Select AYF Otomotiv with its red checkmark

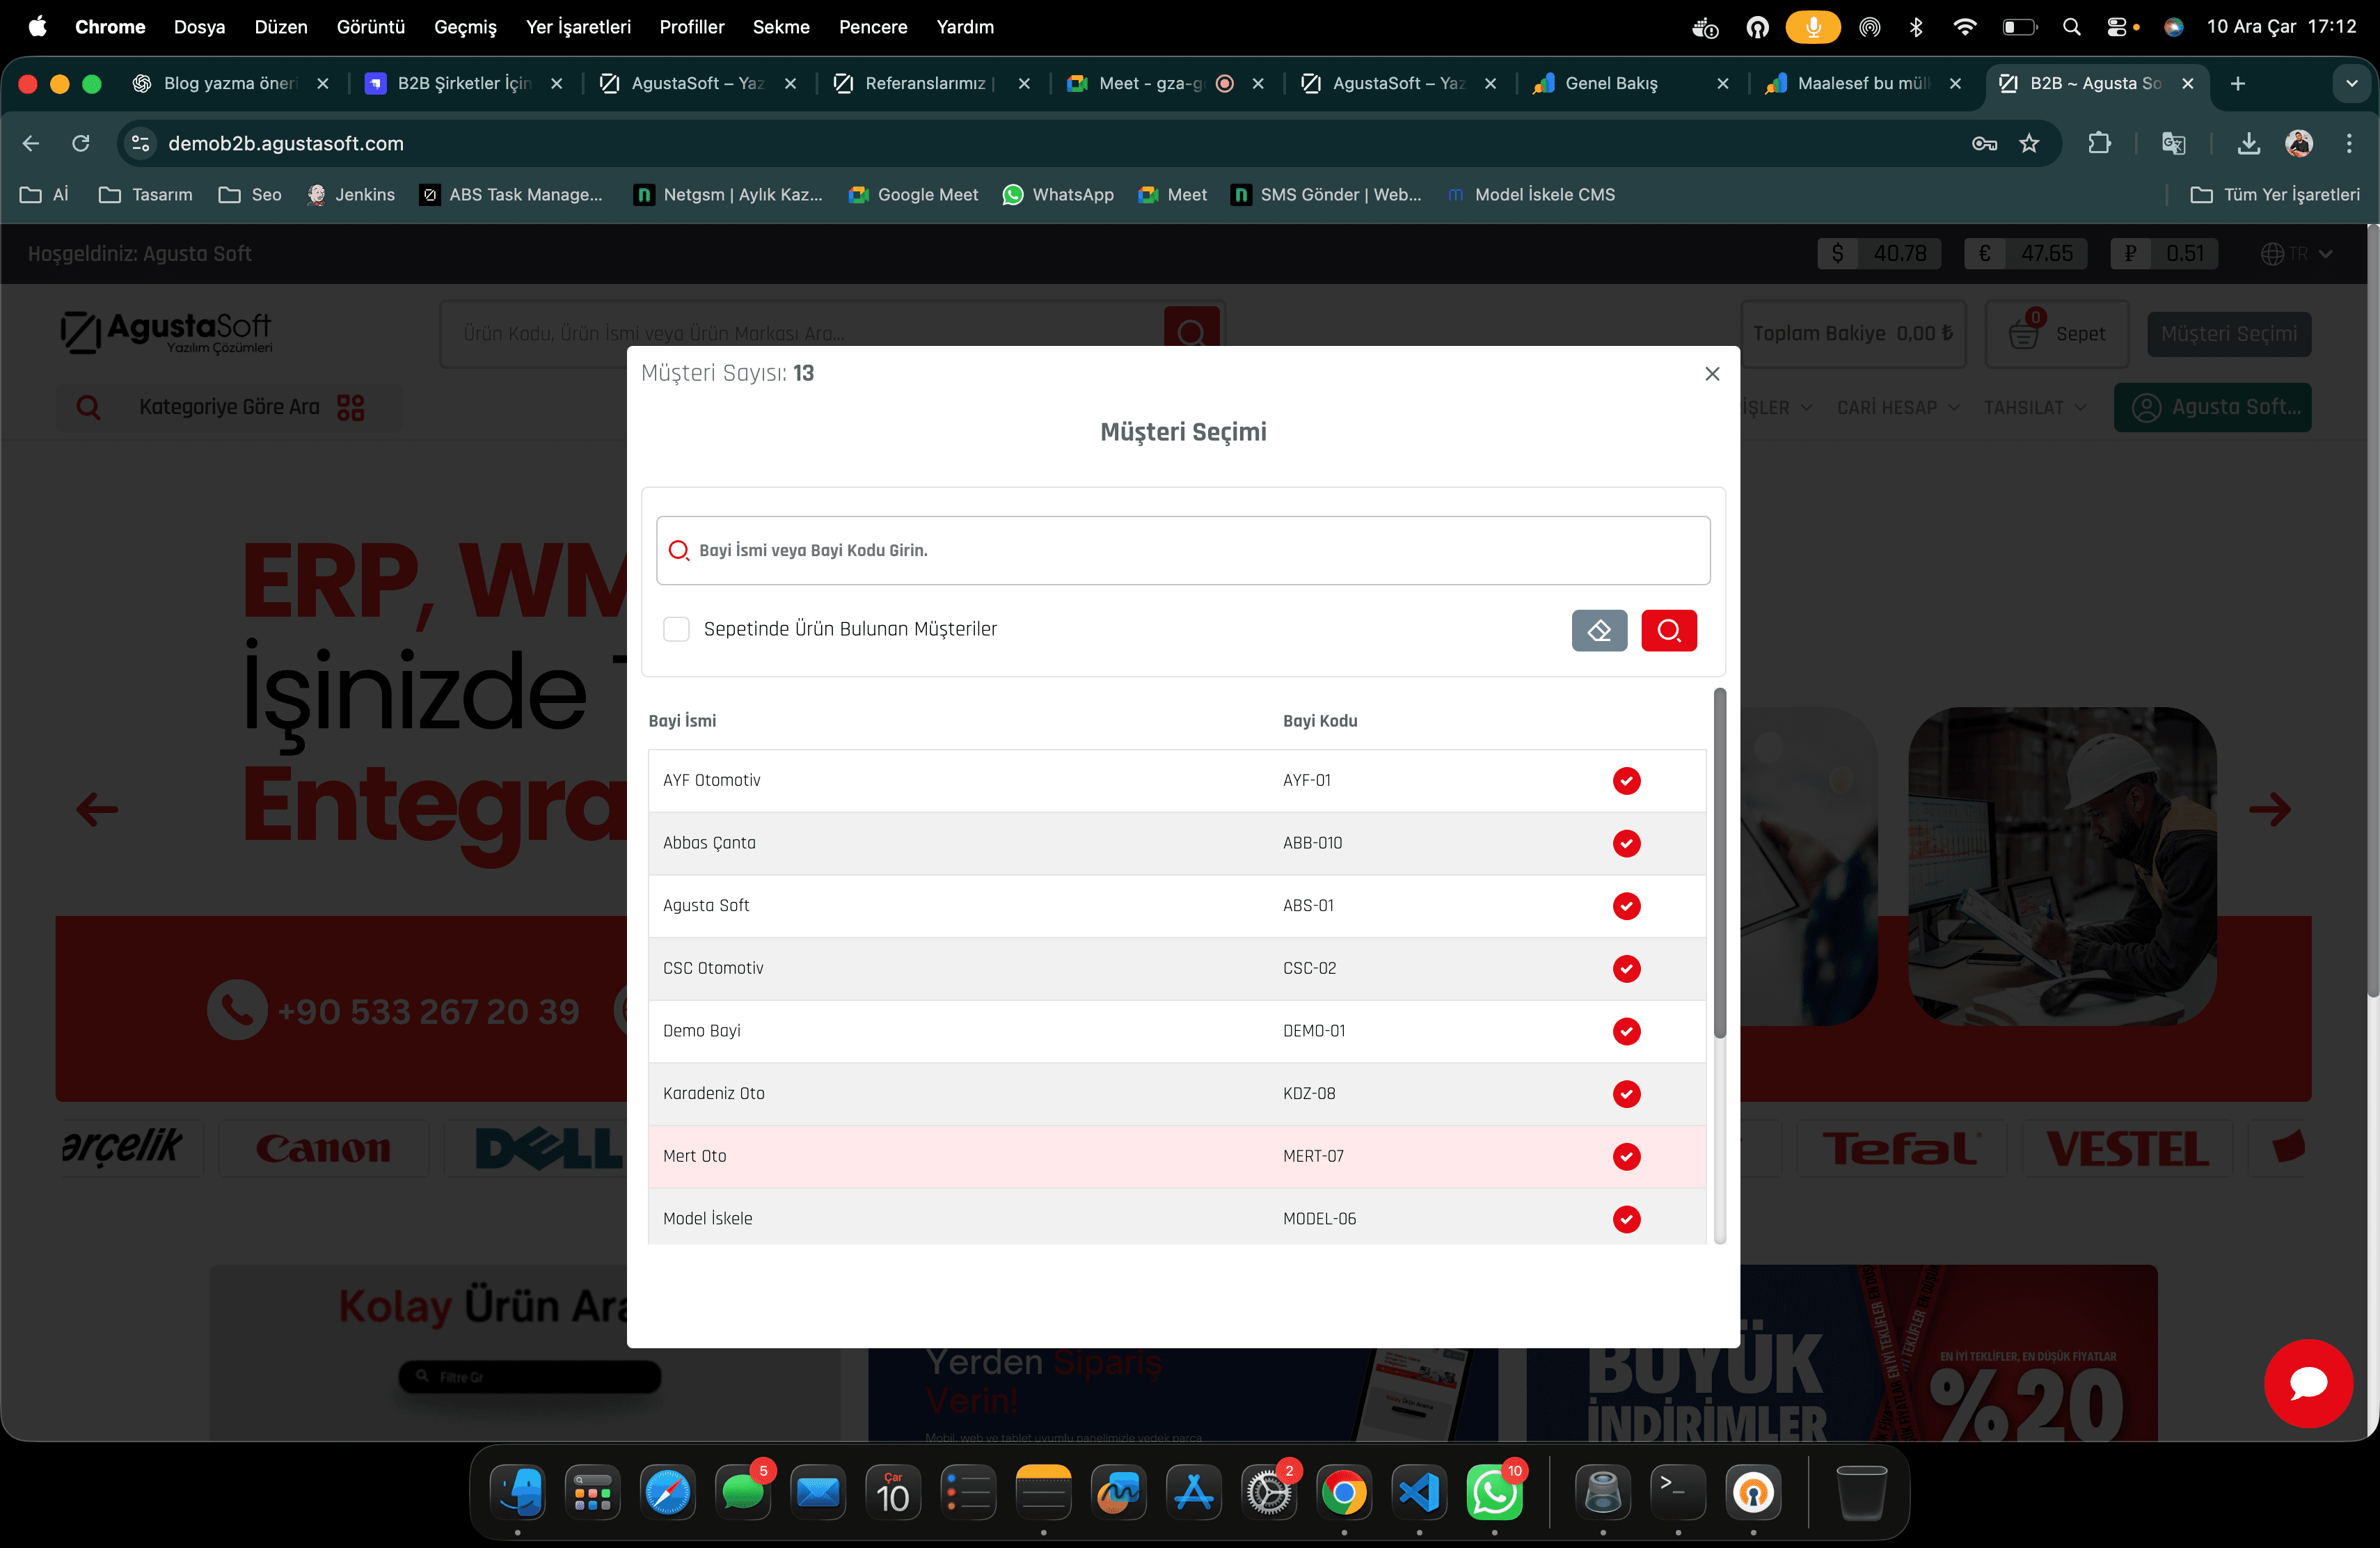pos(1626,781)
